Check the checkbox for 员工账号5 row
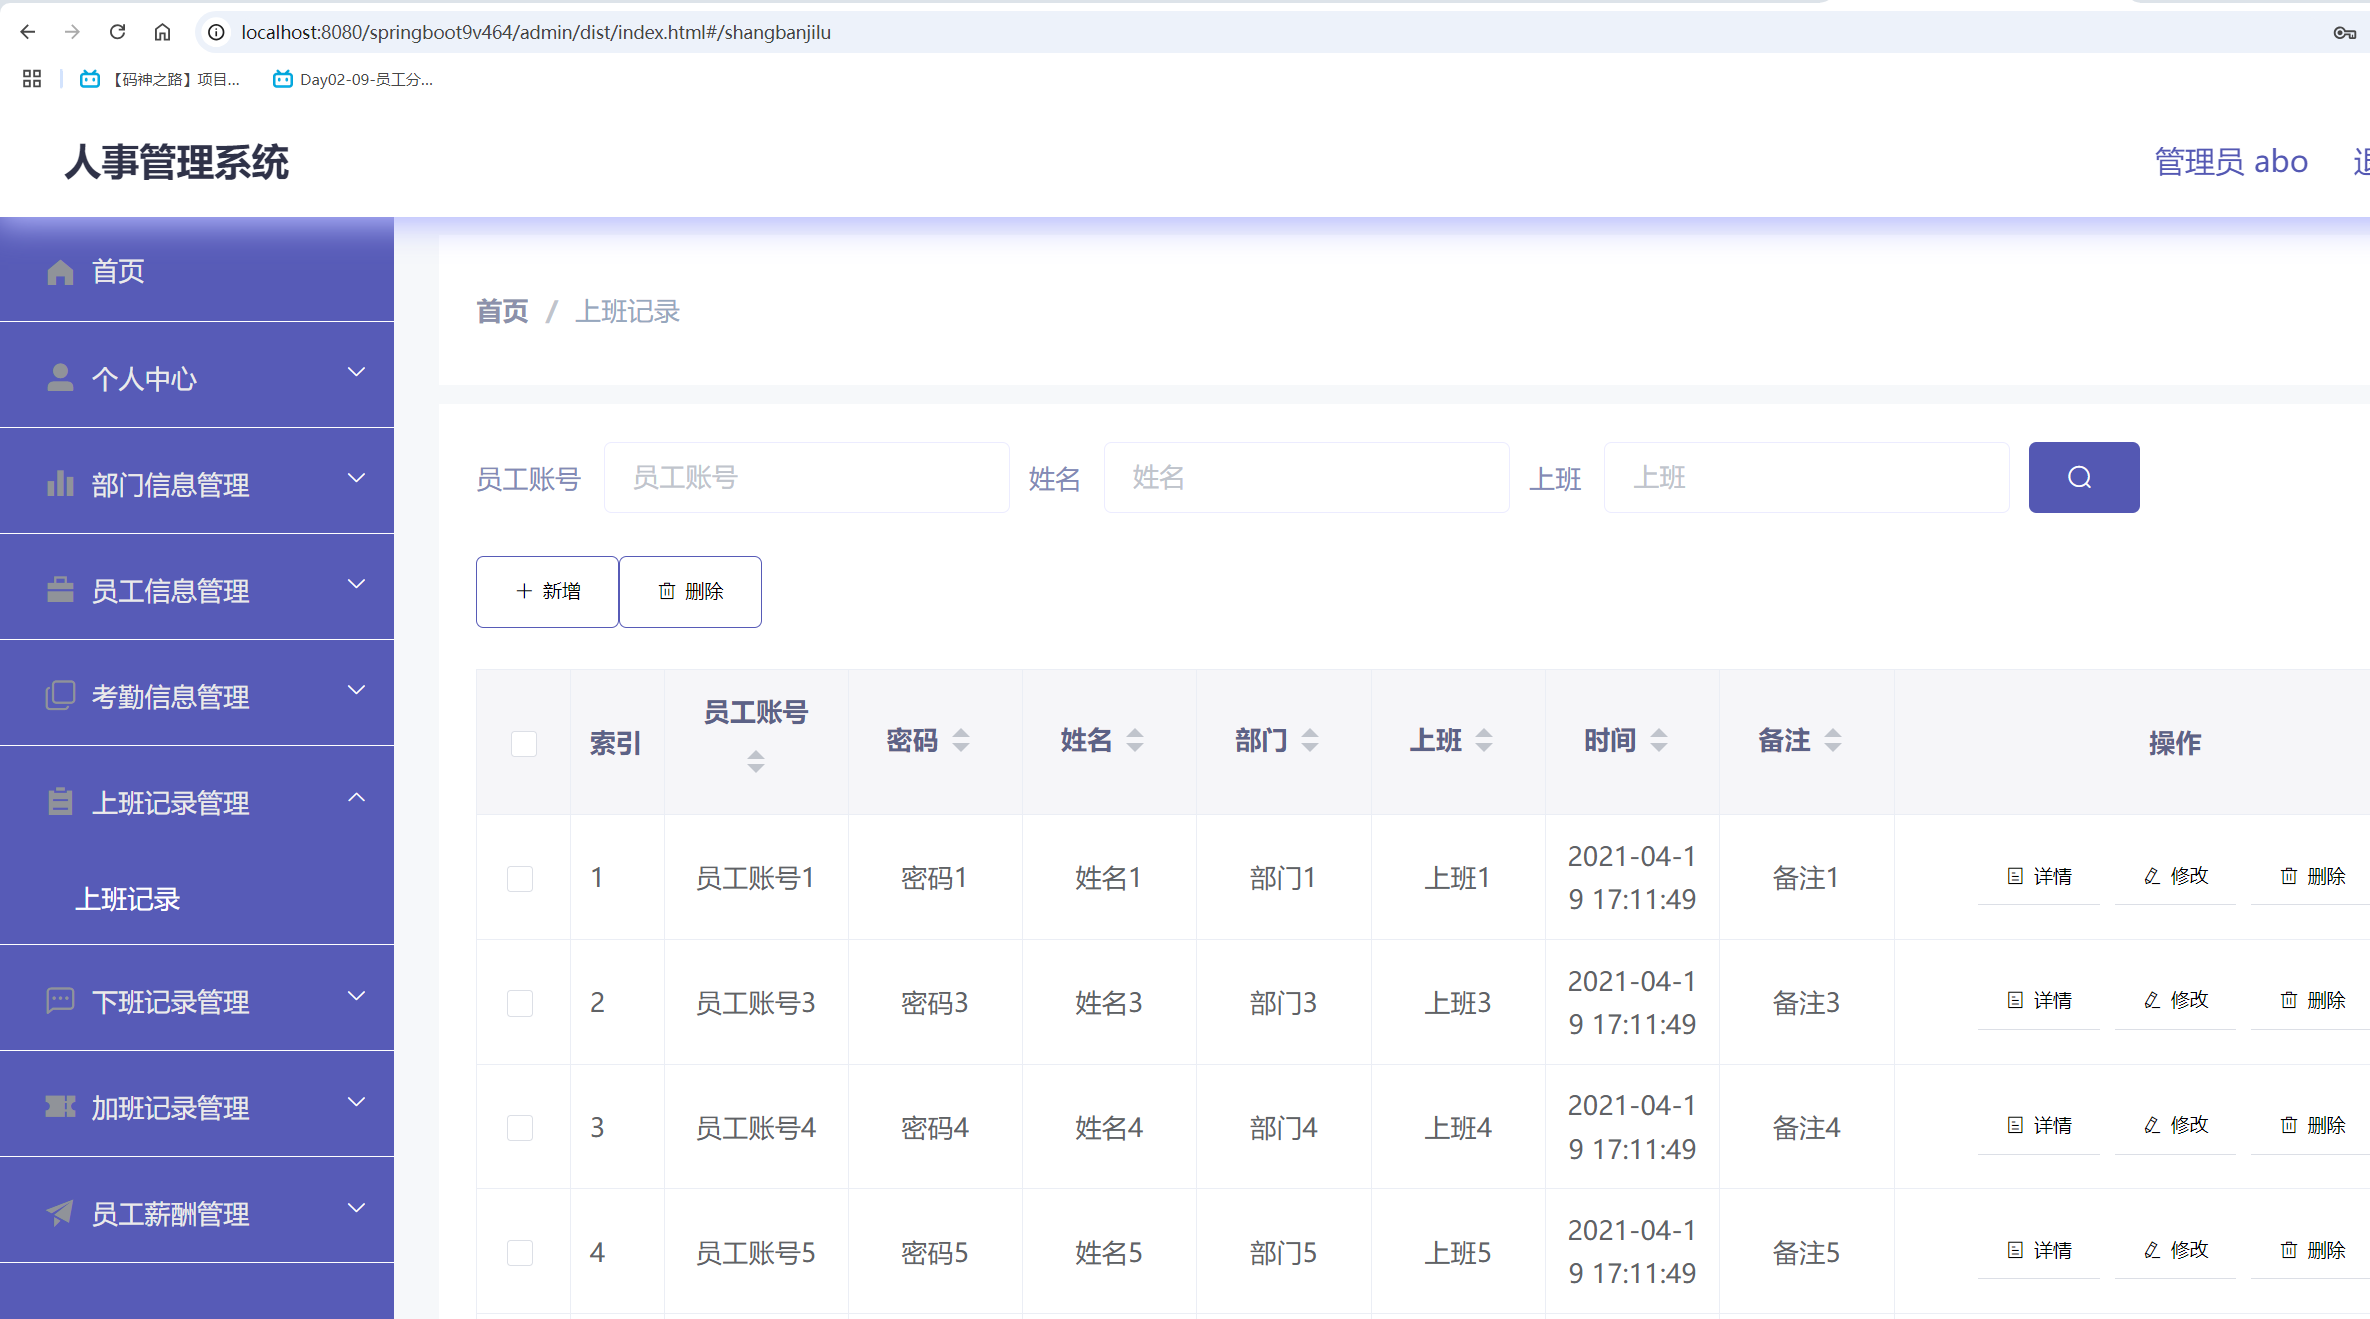The width and height of the screenshot is (2370, 1319). point(520,1252)
